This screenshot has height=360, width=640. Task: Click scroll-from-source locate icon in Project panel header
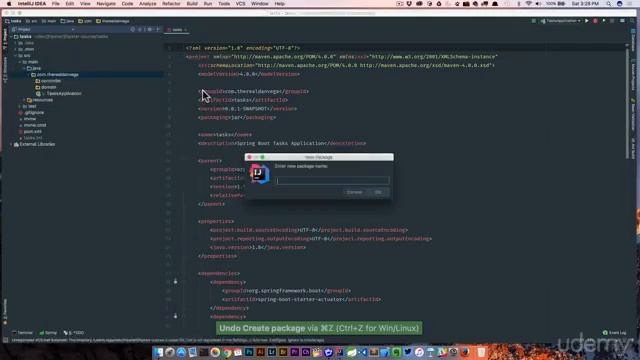click(x=133, y=29)
